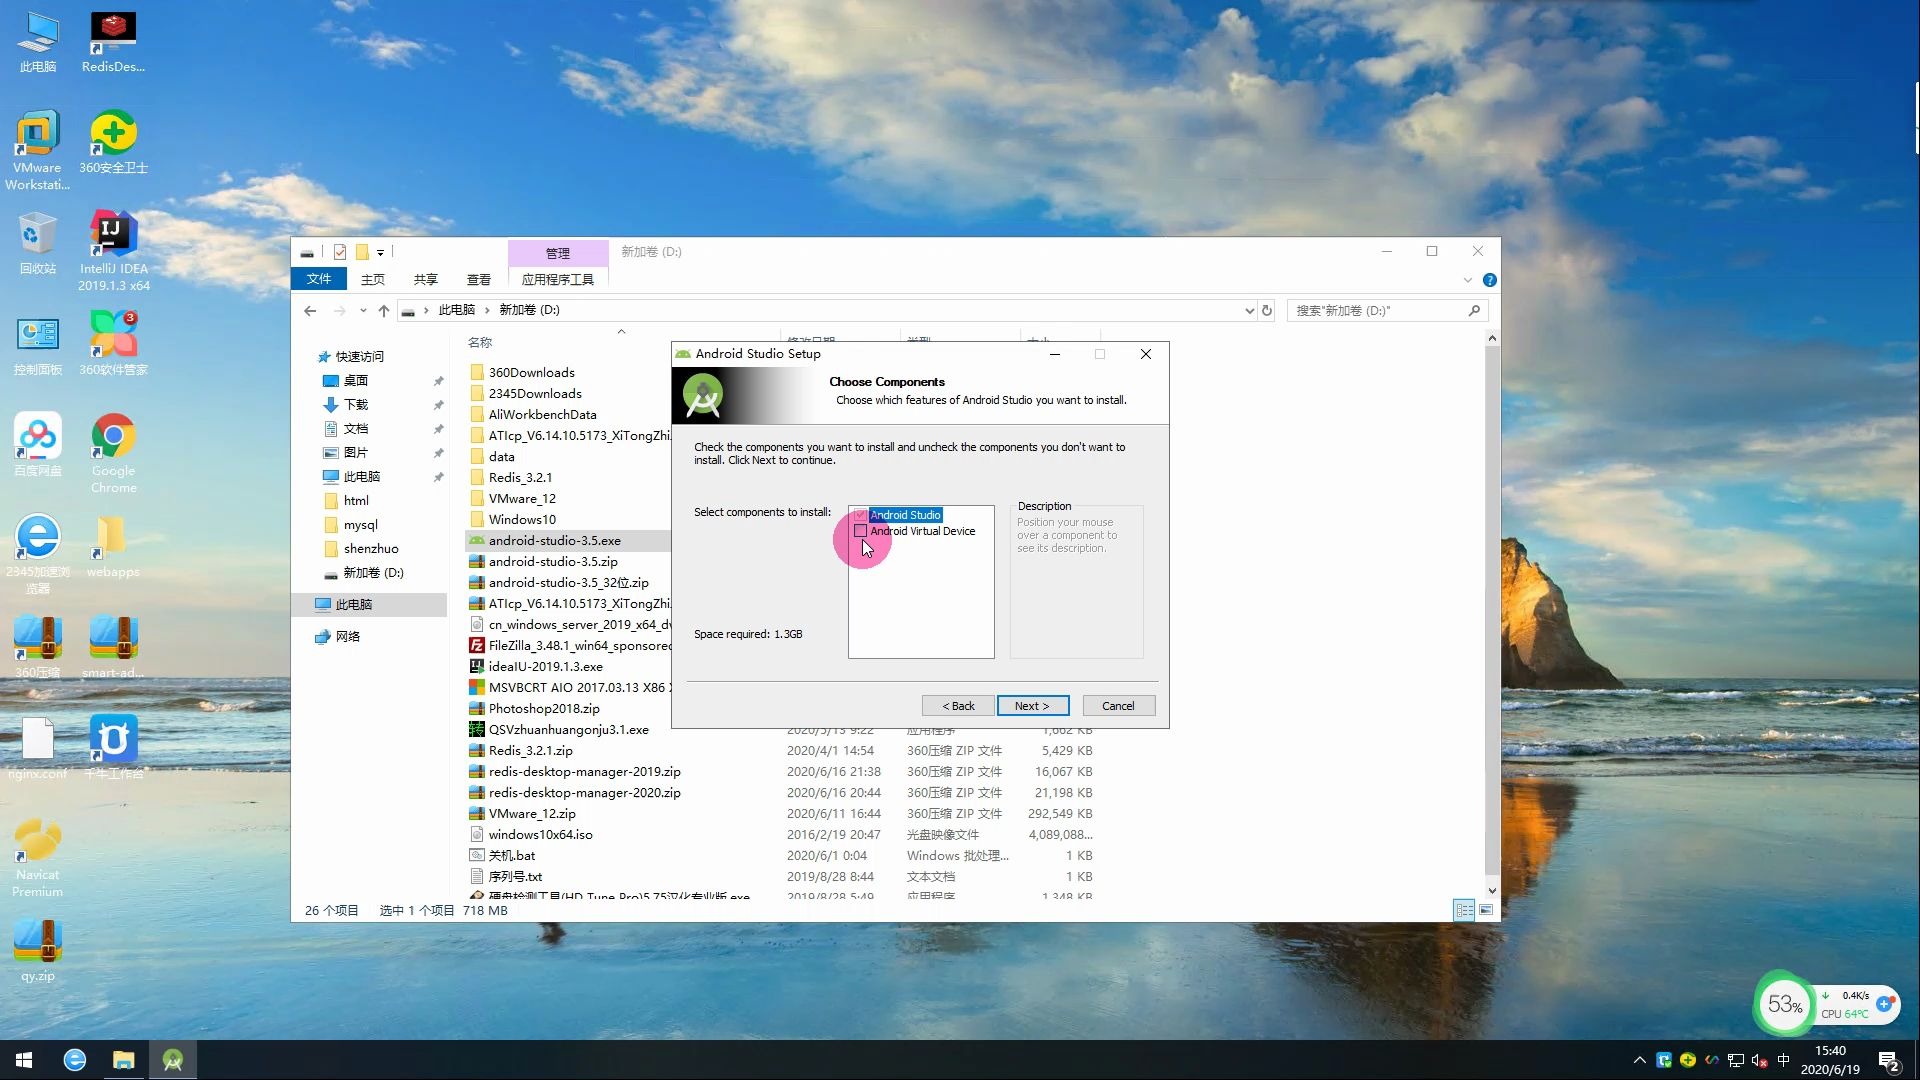1920x1080 pixels.
Task: Select the 管理 contextual tab
Action: pyautogui.click(x=558, y=253)
